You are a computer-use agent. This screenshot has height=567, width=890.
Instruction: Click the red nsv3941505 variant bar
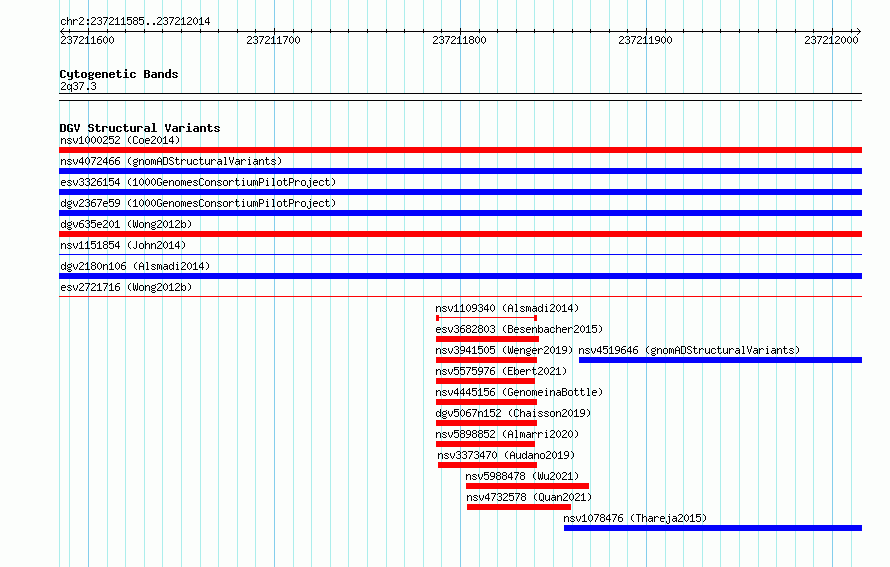486,360
